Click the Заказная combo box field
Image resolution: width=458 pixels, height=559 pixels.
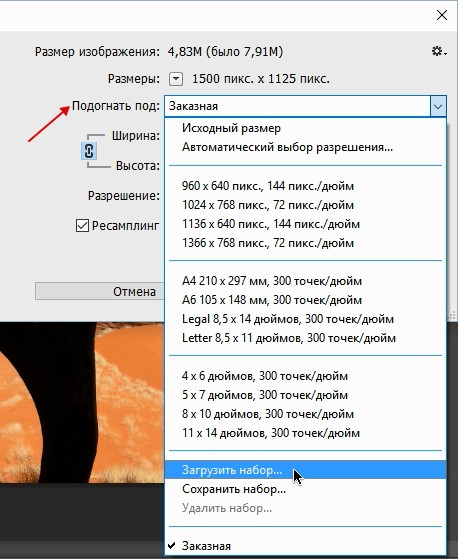coord(297,106)
